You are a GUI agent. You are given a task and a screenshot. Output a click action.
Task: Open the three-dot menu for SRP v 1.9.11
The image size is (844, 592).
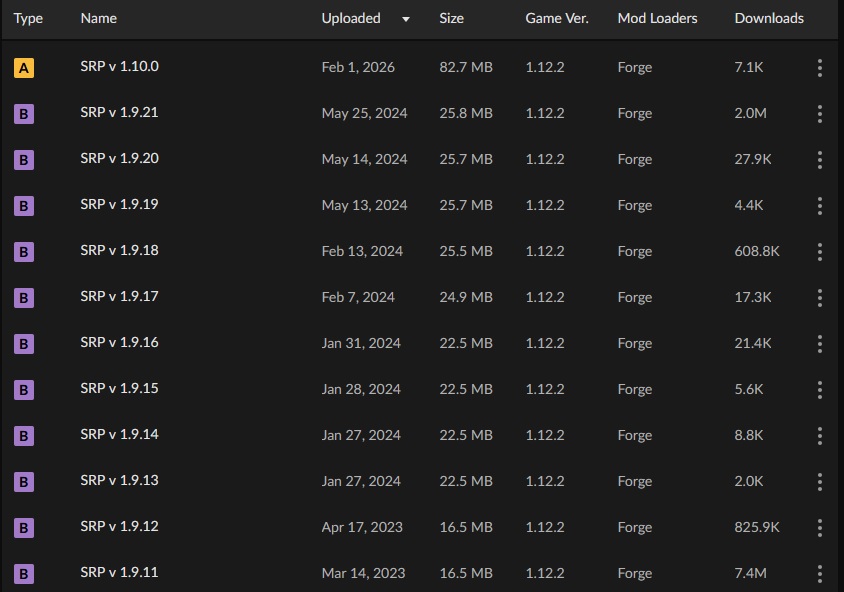819,574
